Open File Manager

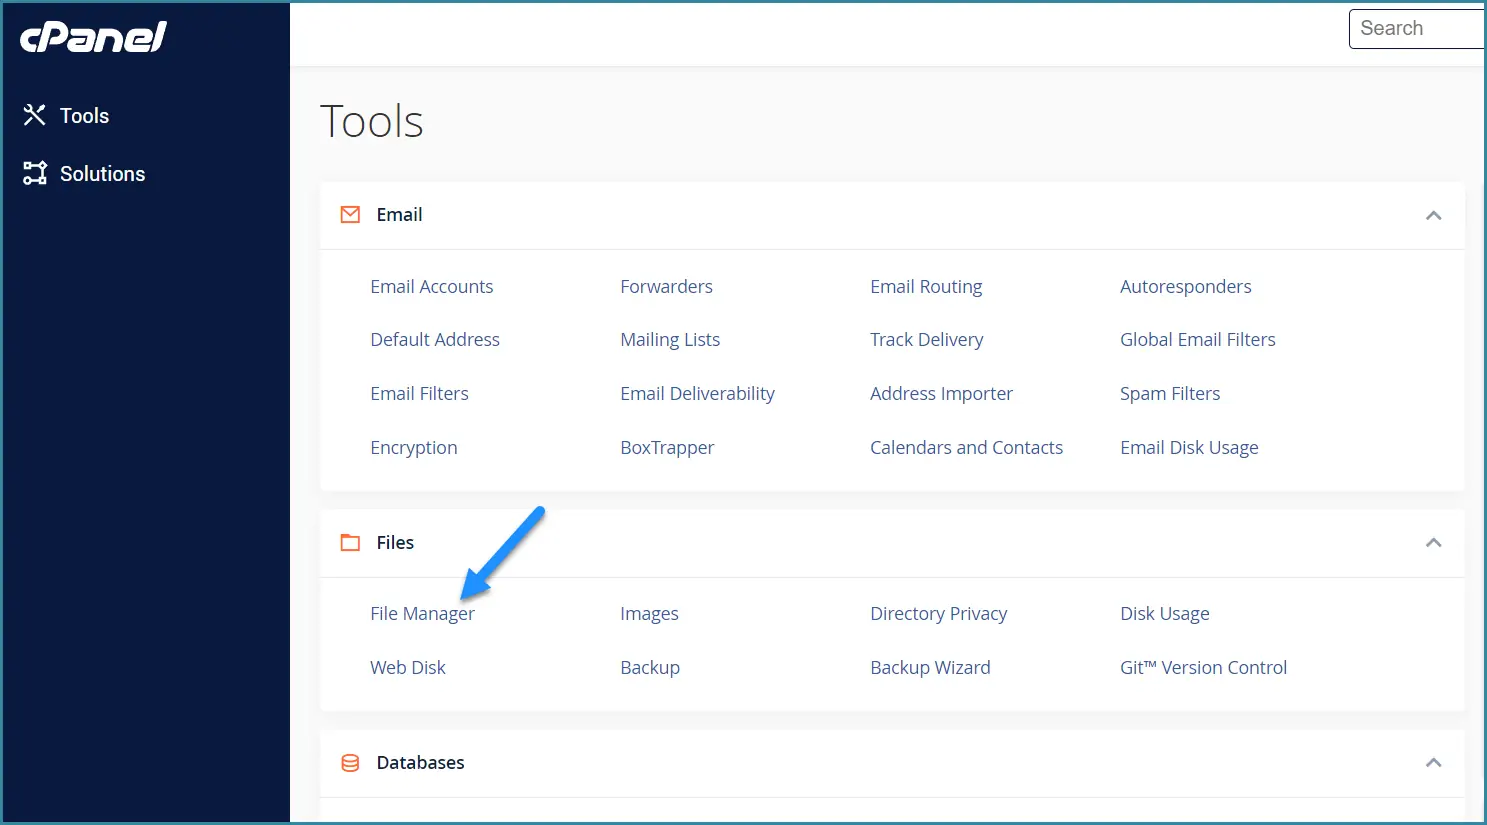422,614
